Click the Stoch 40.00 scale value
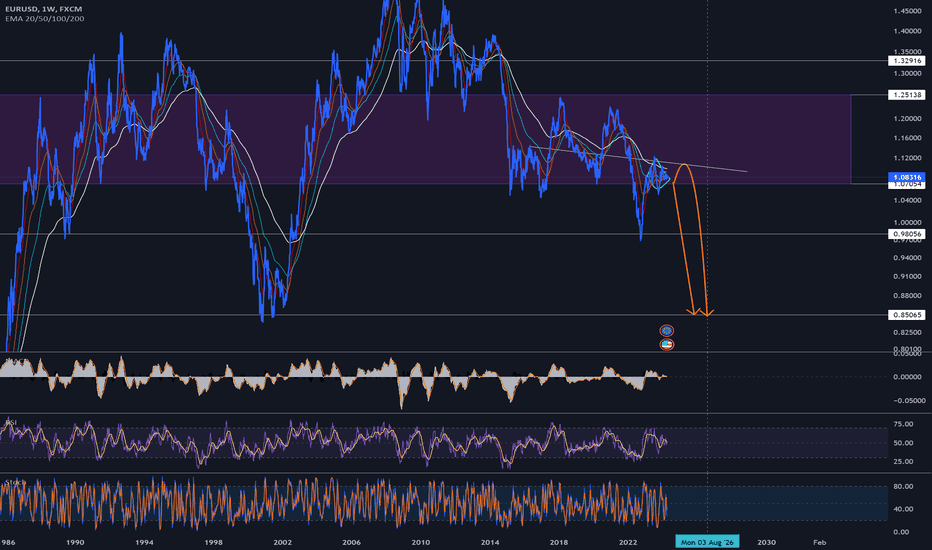 [903, 509]
